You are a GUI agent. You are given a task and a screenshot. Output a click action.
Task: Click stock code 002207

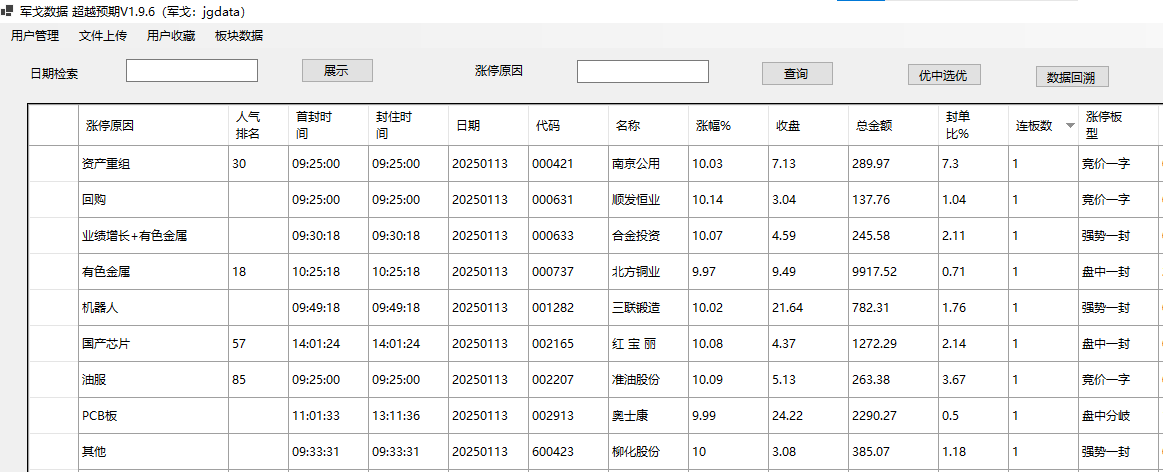tap(569, 380)
